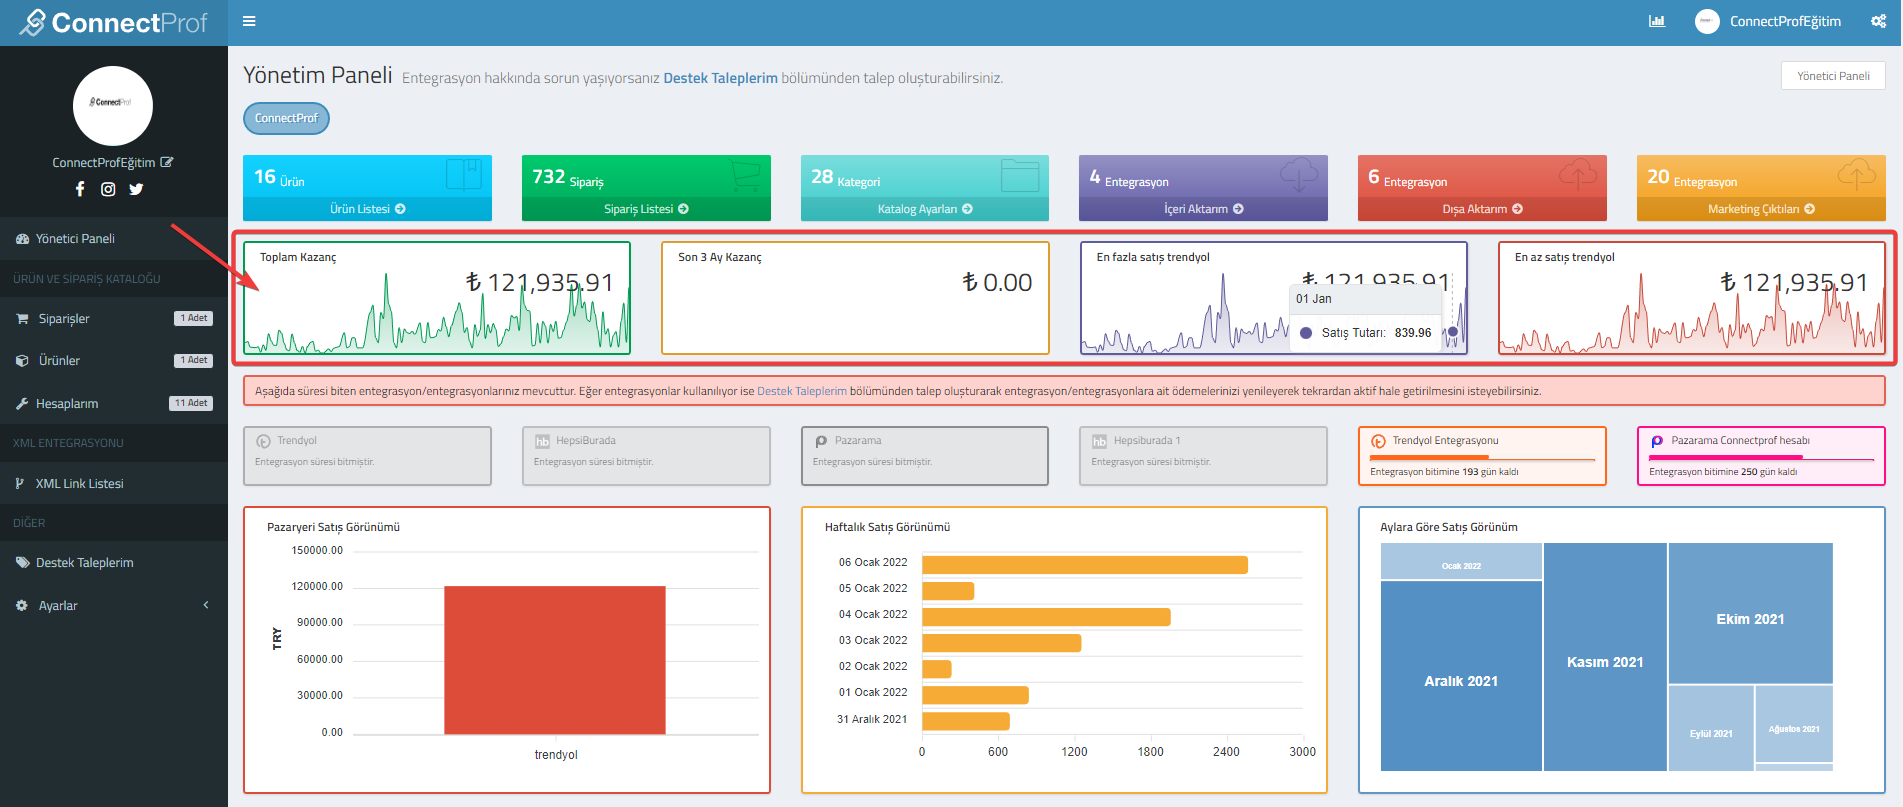
Task: Open Yönetici Paneli in sidebar
Action: tap(114, 239)
